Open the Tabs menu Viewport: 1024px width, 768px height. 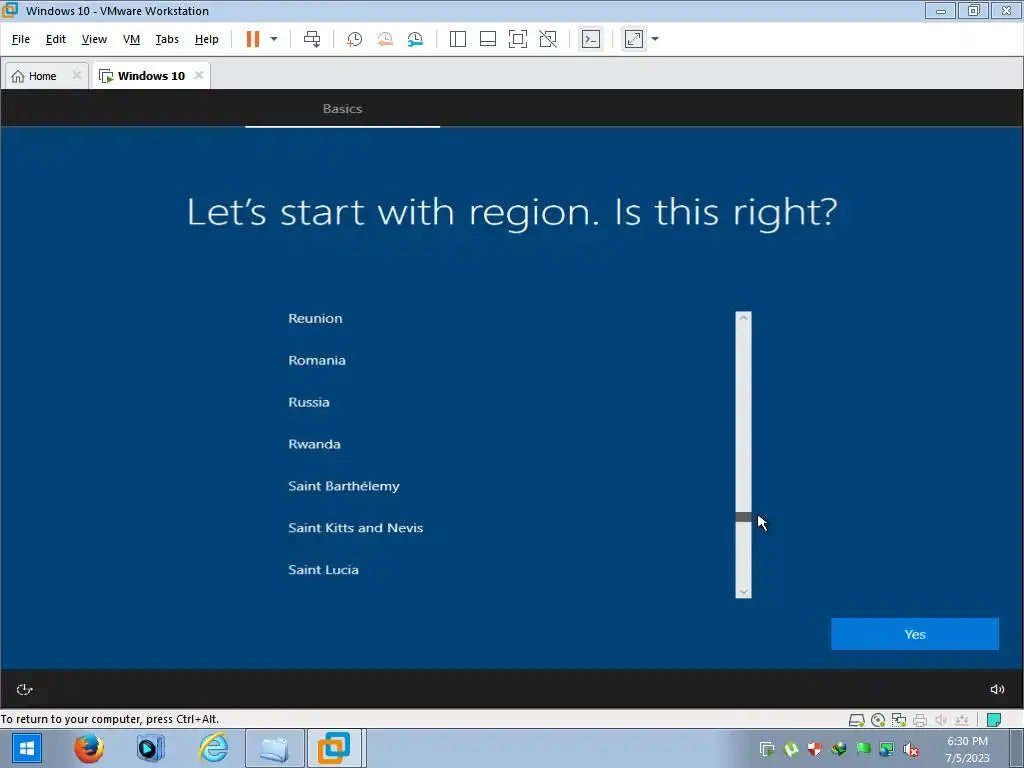(x=167, y=39)
